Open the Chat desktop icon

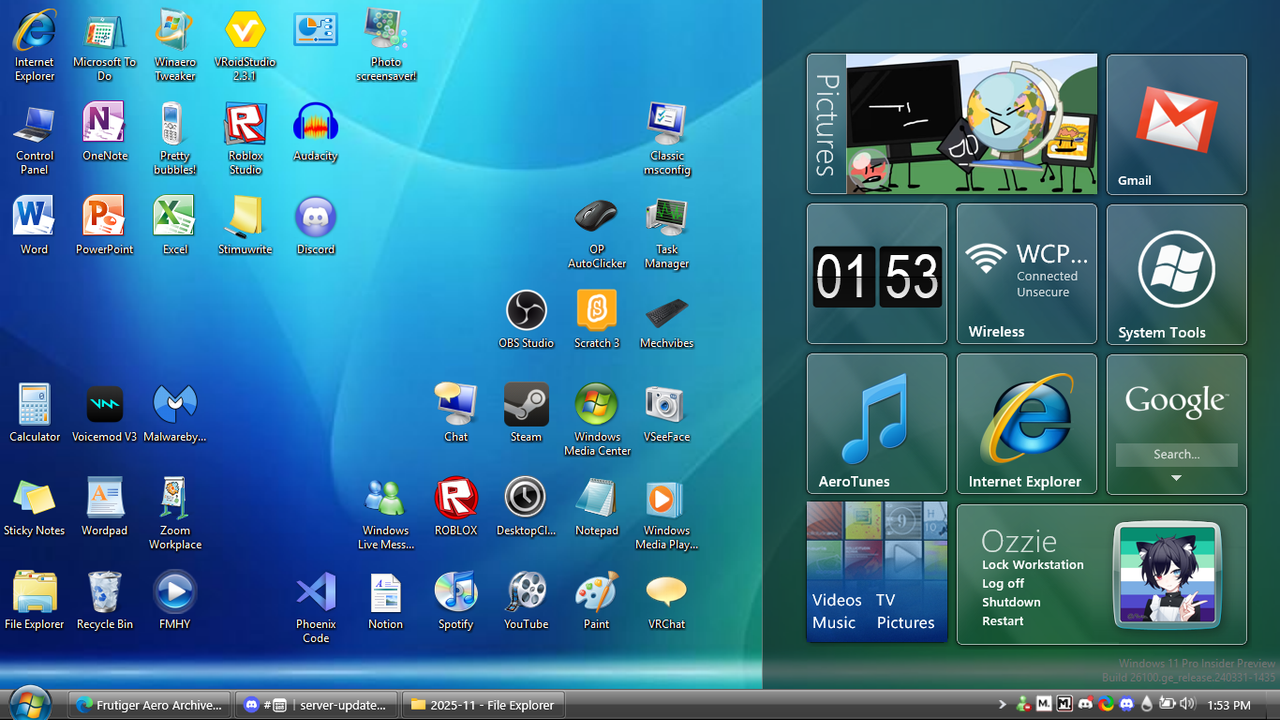tap(456, 413)
